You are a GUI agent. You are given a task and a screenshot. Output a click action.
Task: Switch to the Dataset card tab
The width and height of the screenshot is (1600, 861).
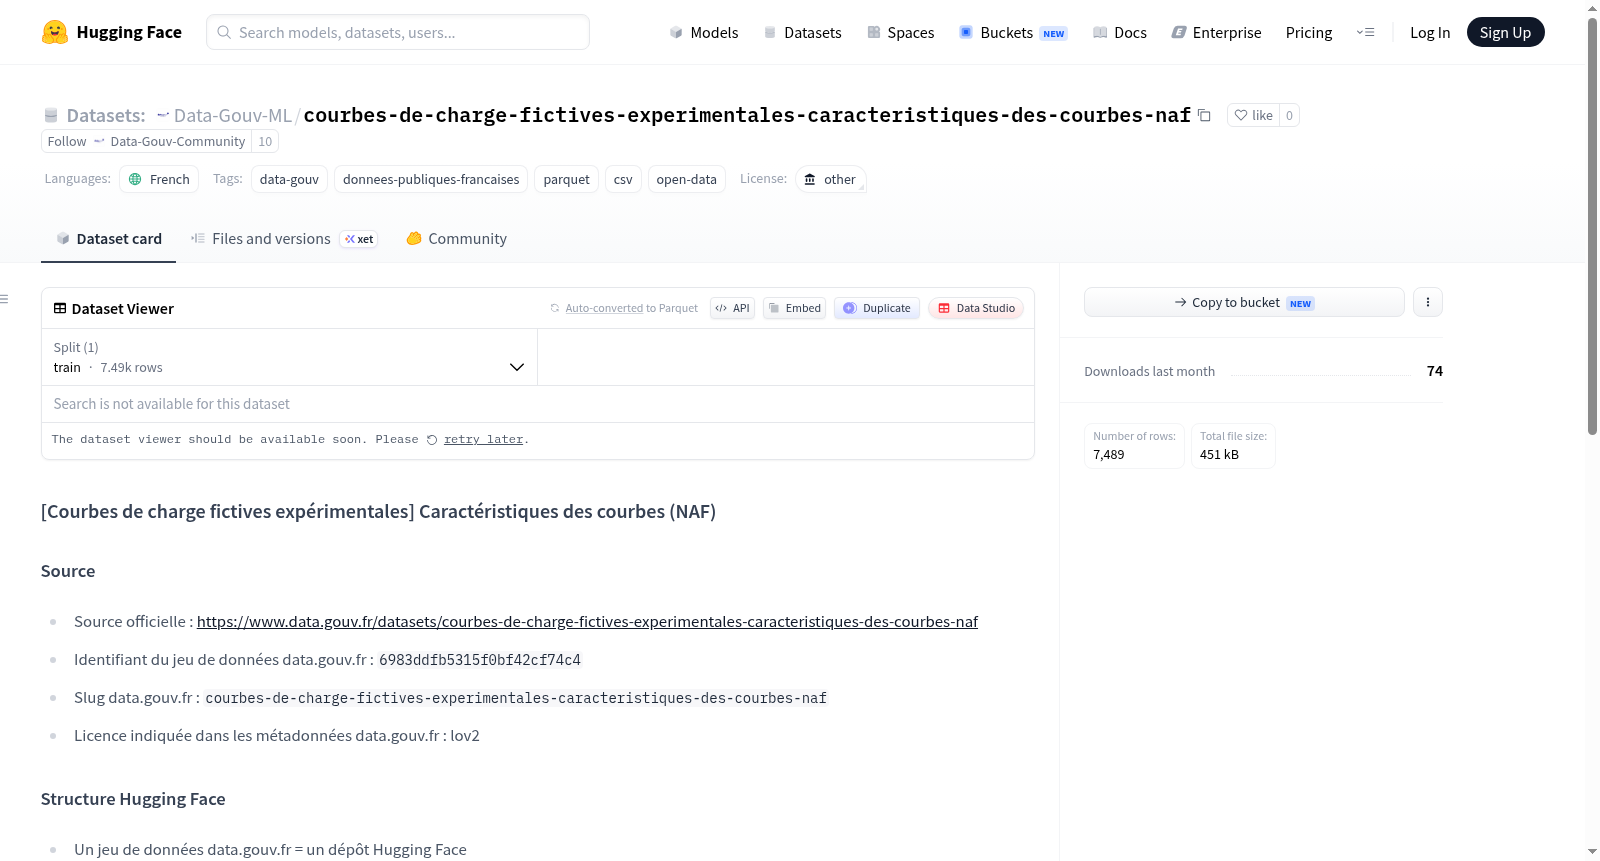point(109,239)
